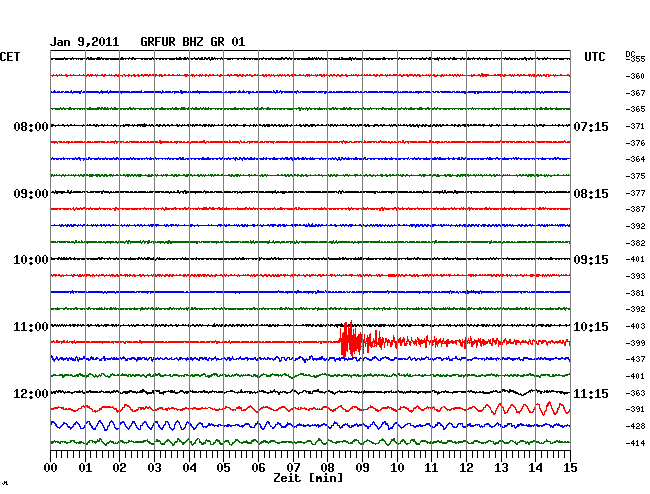Select DC offset value "-371"

click(635, 126)
